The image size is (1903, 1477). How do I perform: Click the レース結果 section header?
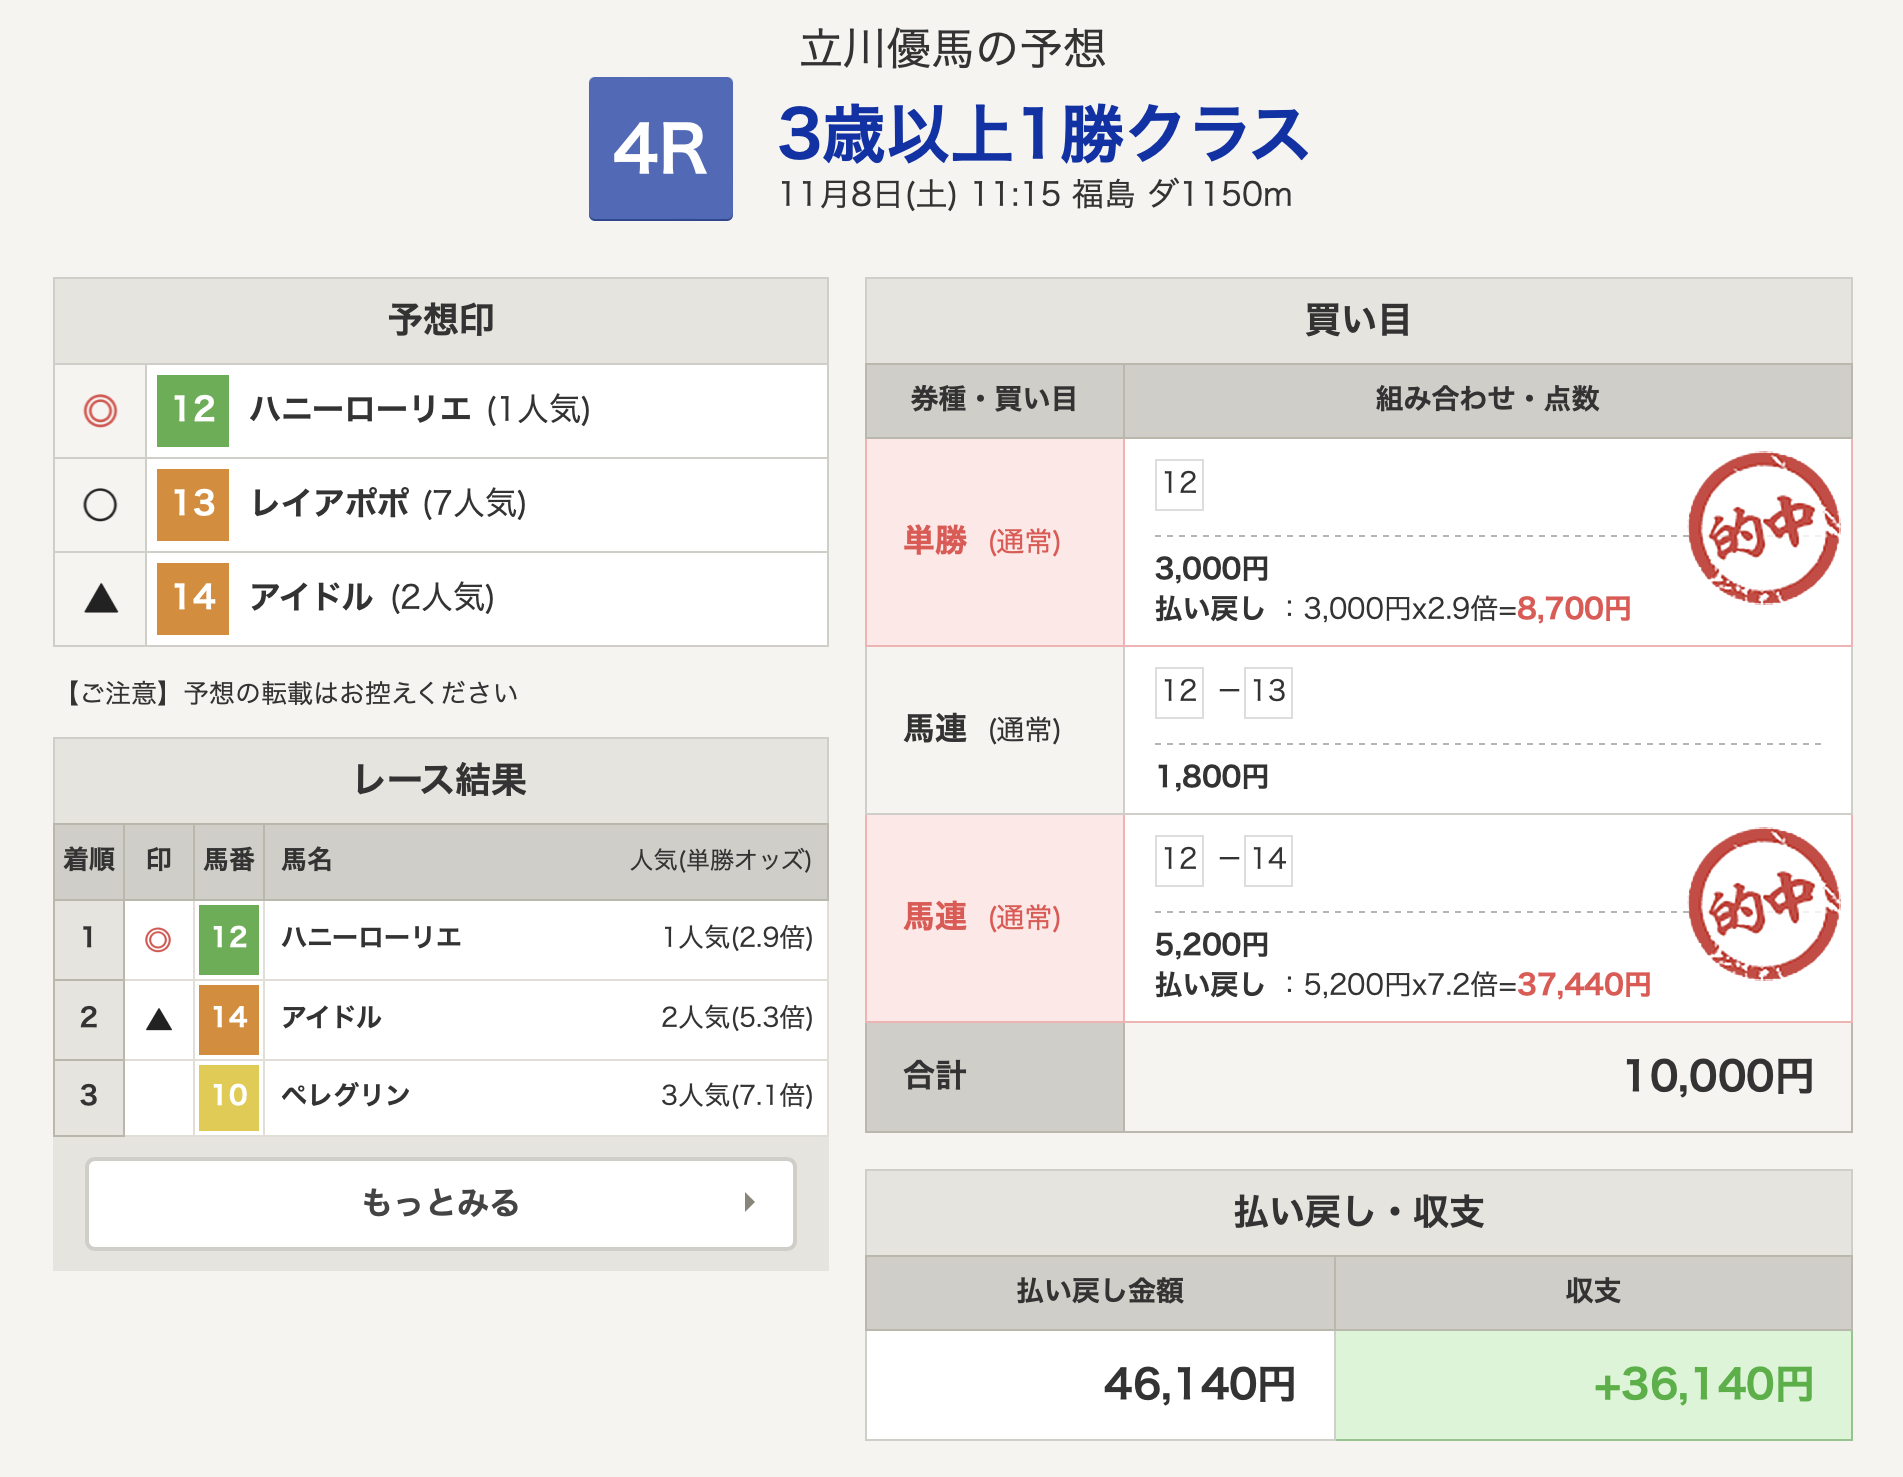440,780
